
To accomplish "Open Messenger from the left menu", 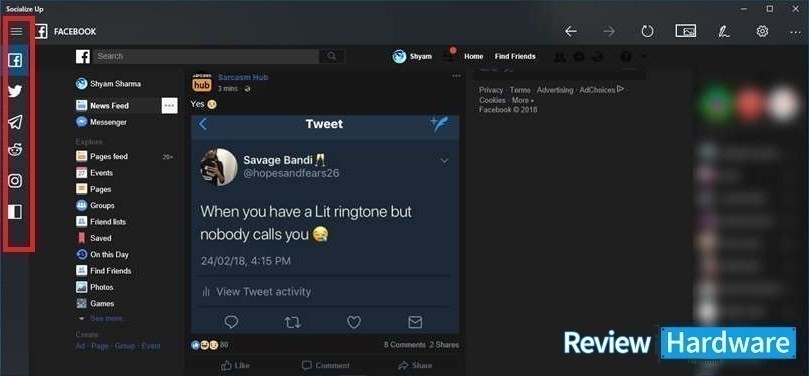I will [x=102, y=122].
